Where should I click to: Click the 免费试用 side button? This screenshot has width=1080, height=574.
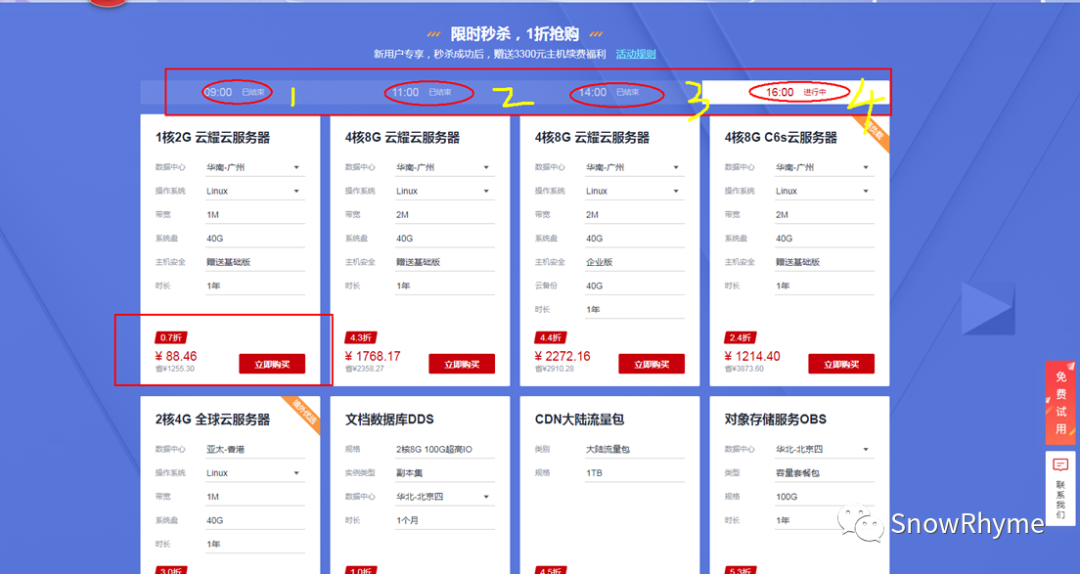pyautogui.click(x=1061, y=403)
